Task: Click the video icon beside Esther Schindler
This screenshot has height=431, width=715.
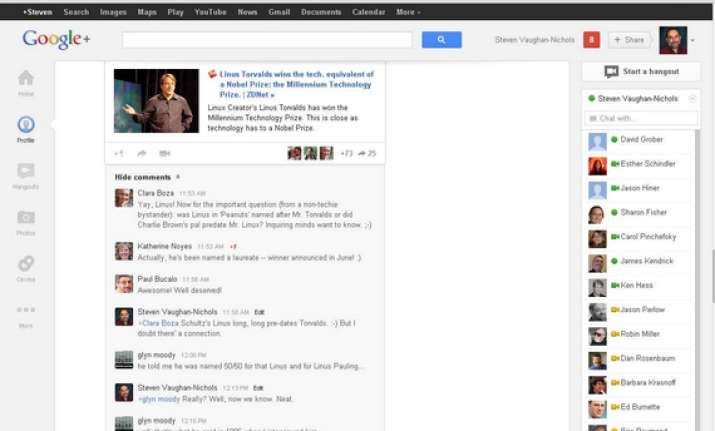Action: point(615,164)
